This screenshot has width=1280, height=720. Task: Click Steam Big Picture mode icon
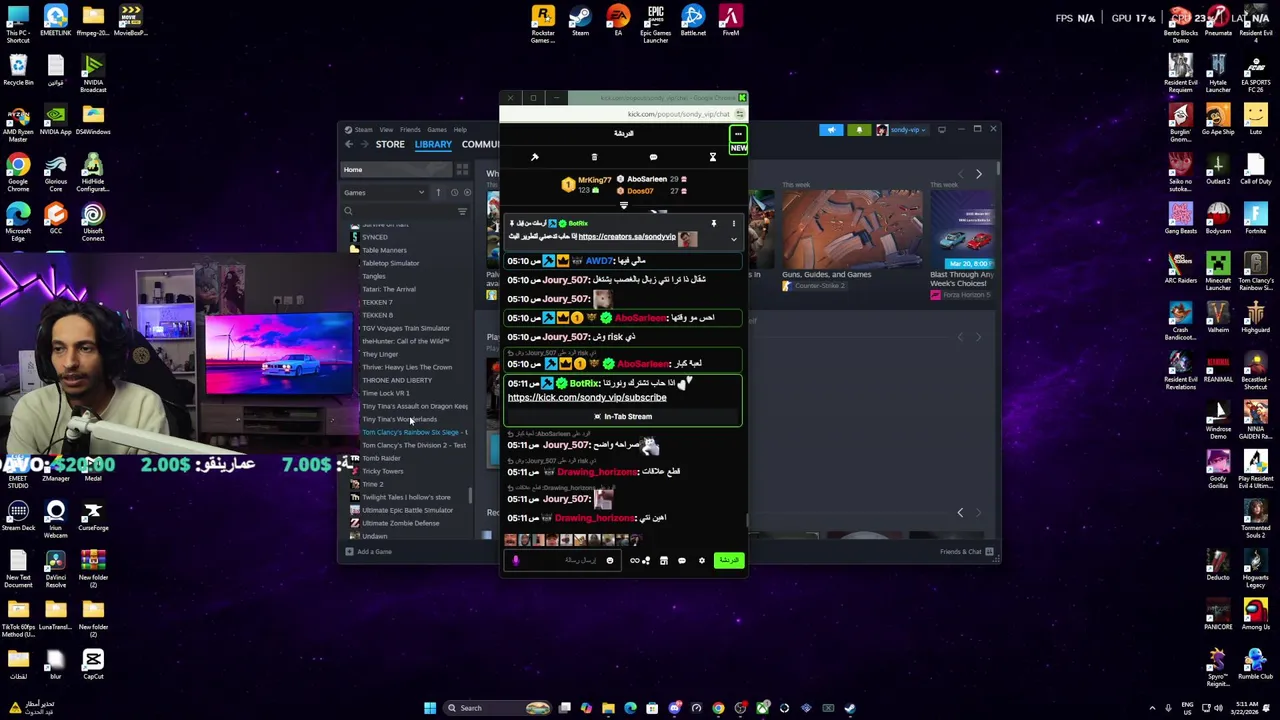[x=941, y=130]
